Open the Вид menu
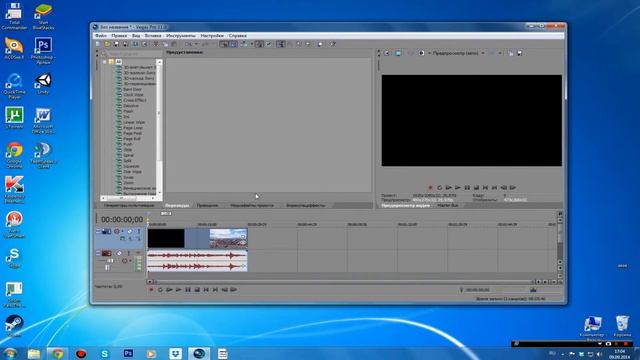640x360 pixels. (136, 36)
